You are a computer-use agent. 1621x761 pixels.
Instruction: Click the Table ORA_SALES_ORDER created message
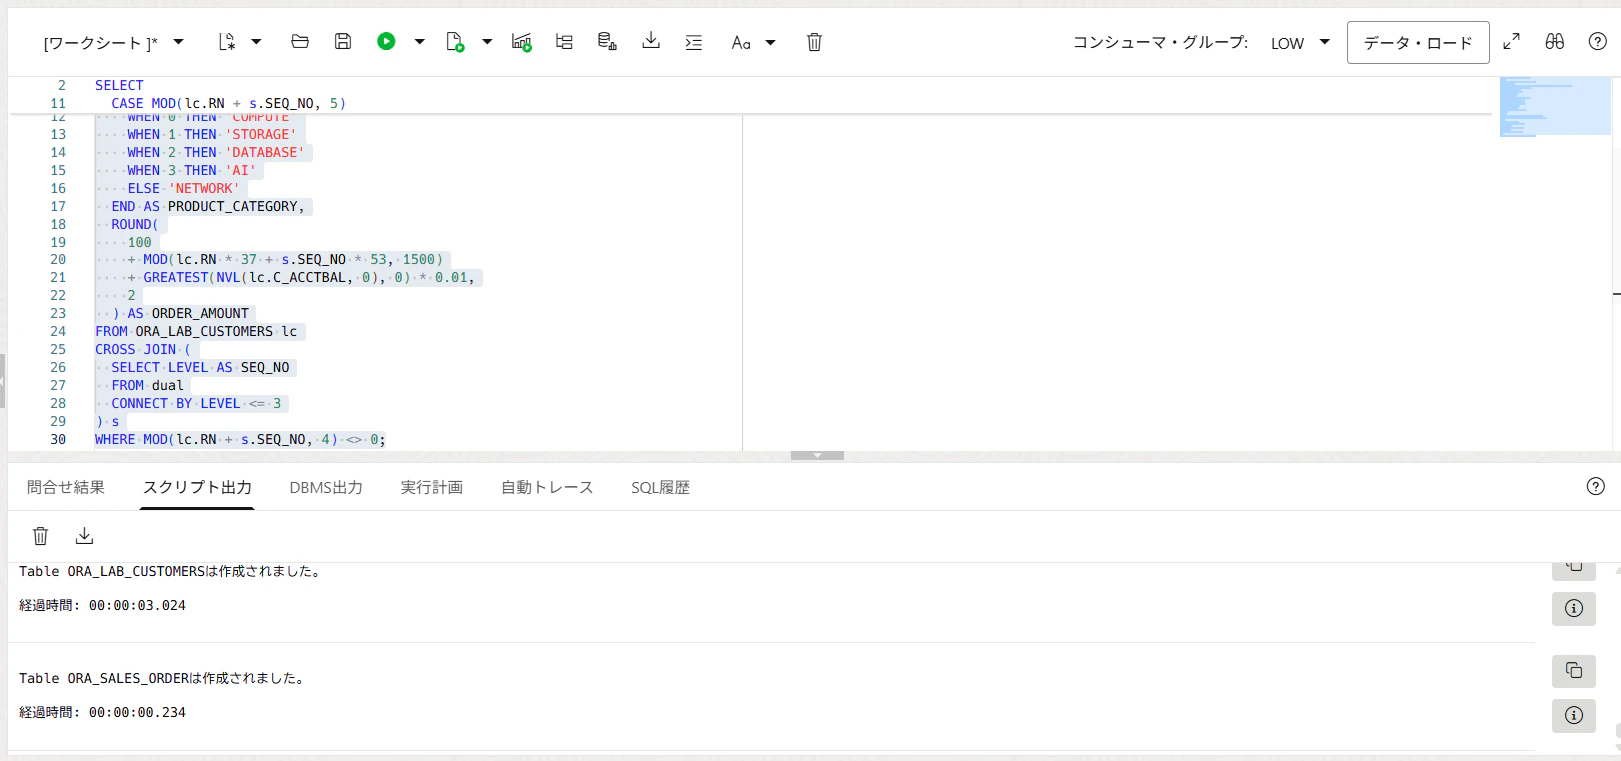(162, 678)
